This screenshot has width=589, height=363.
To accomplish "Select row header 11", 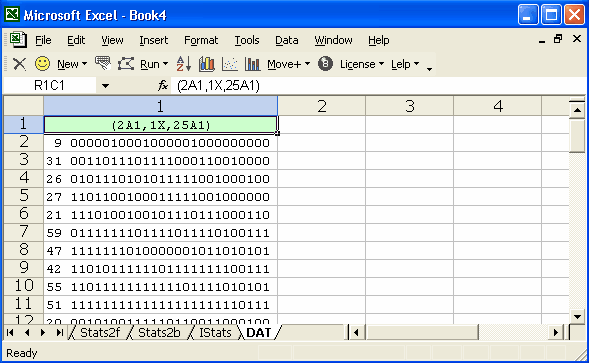I will click(24, 304).
